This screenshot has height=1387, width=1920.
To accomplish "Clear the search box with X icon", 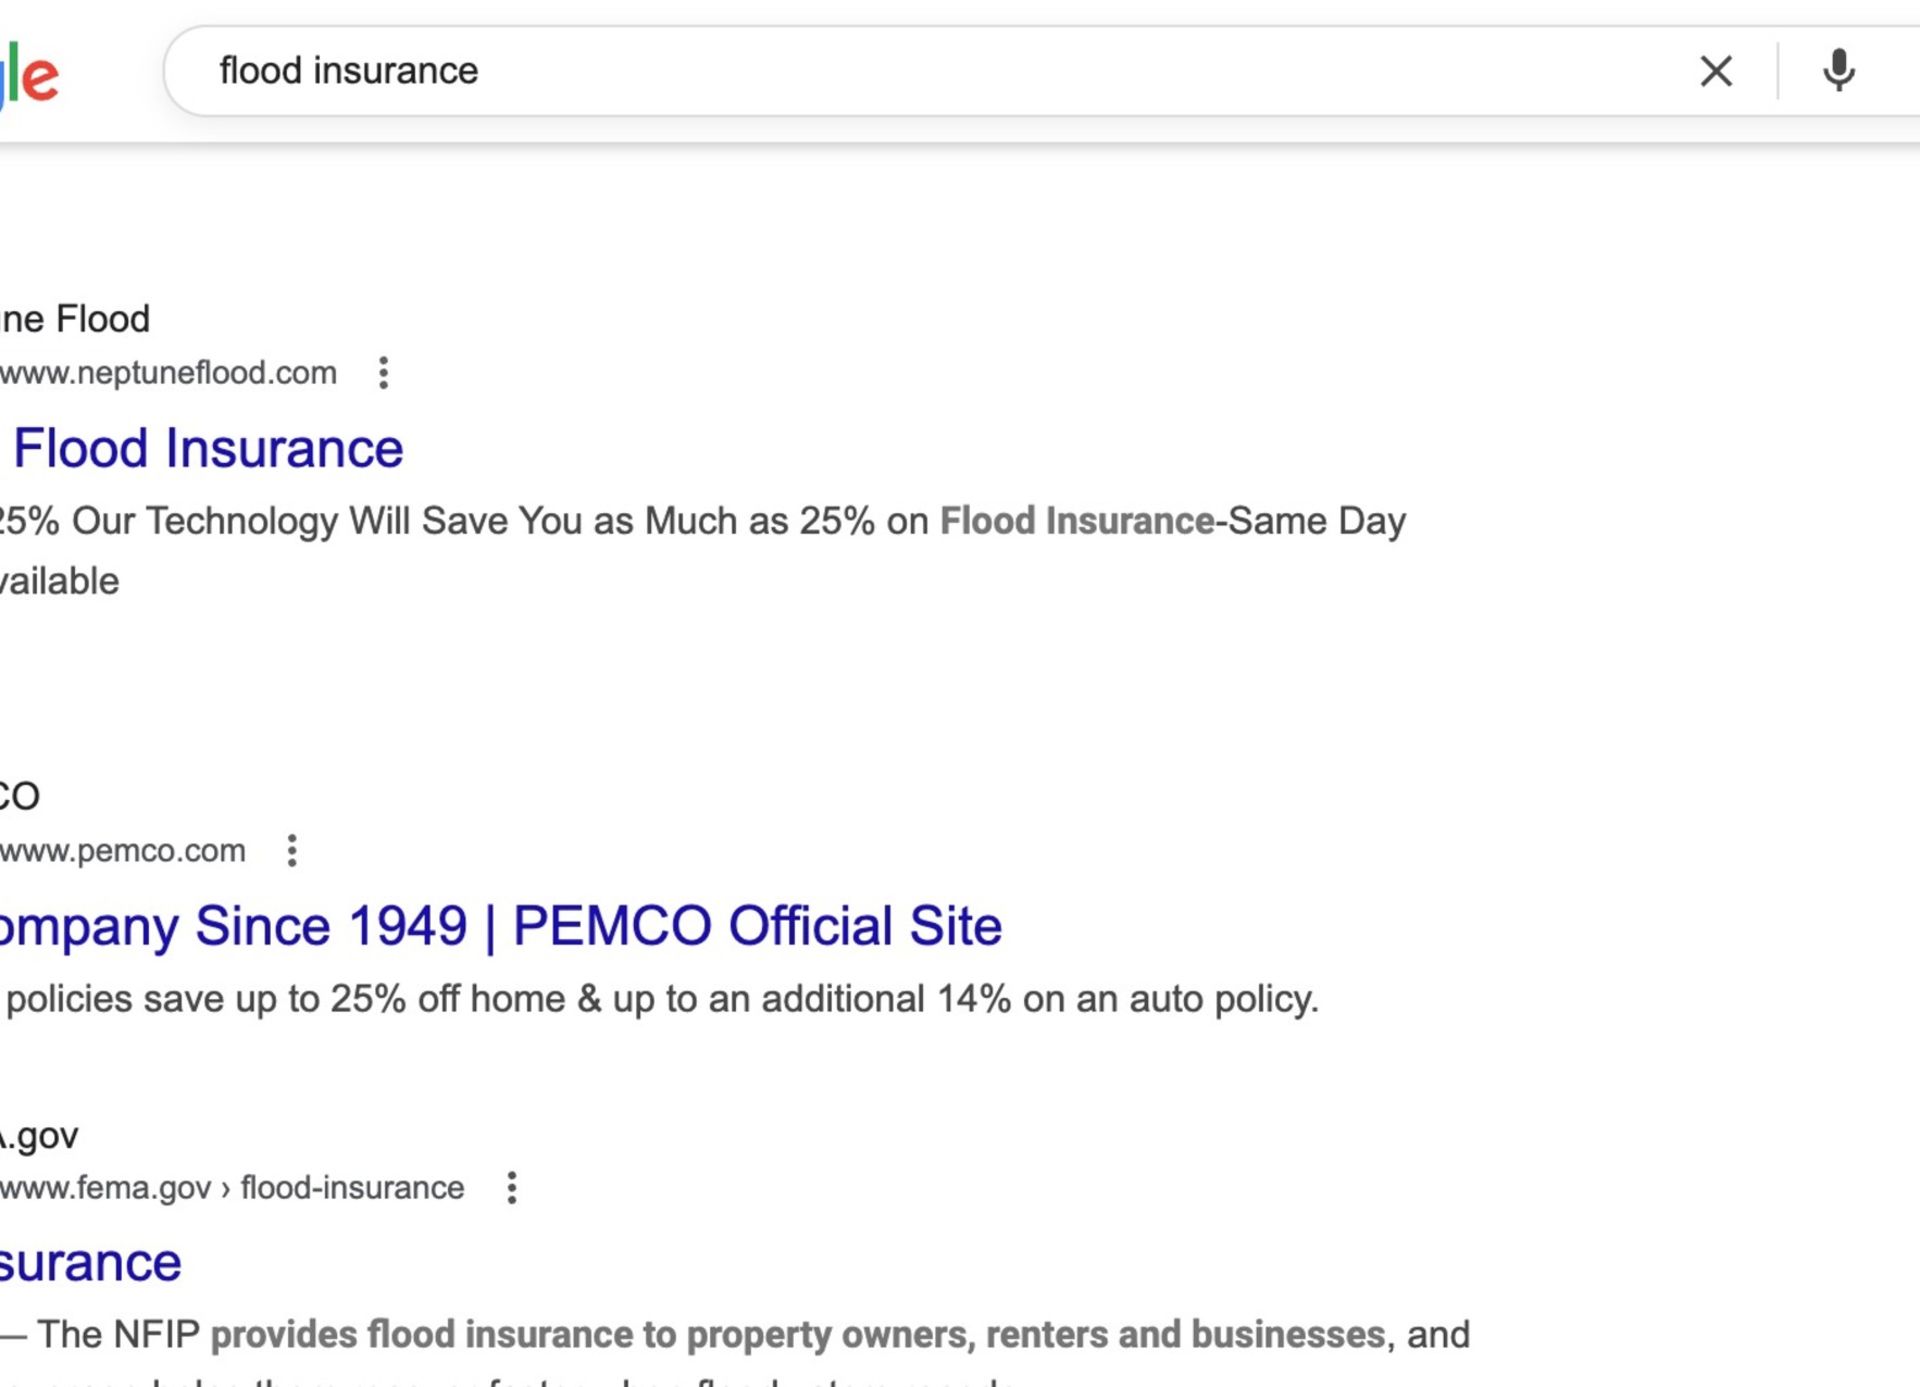I will click(1716, 71).
